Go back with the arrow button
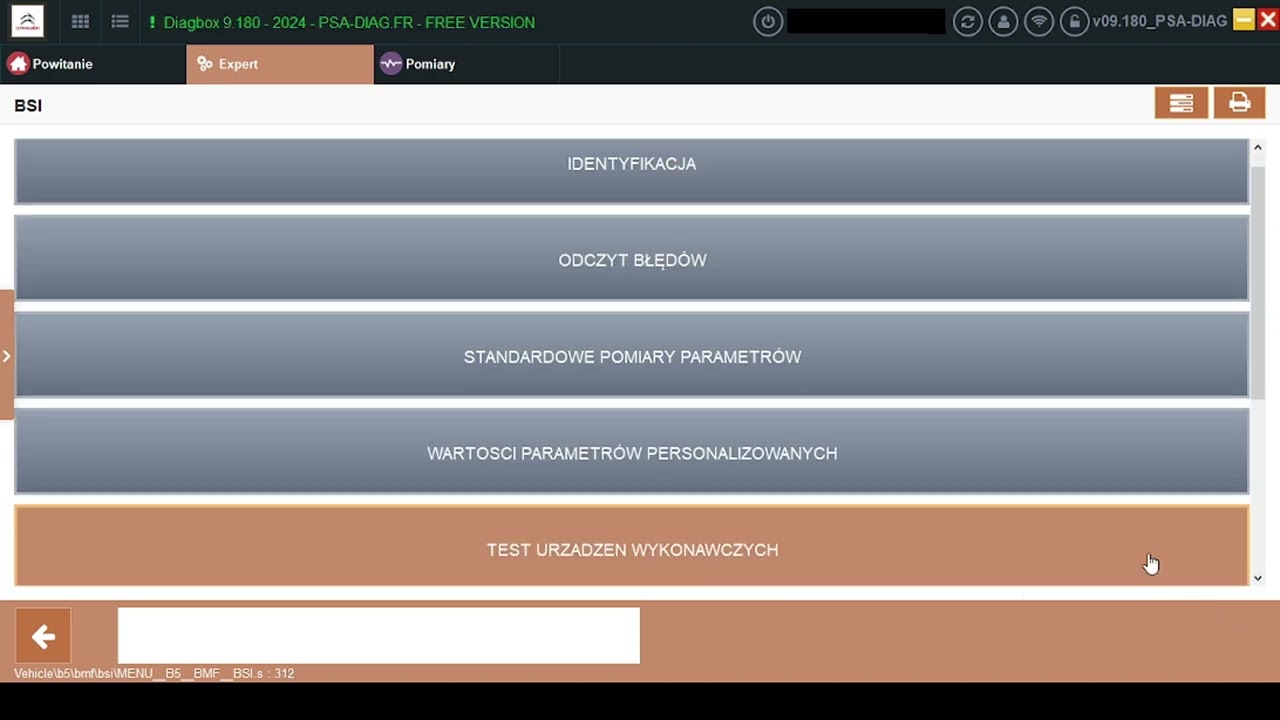1280x720 pixels. (43, 636)
